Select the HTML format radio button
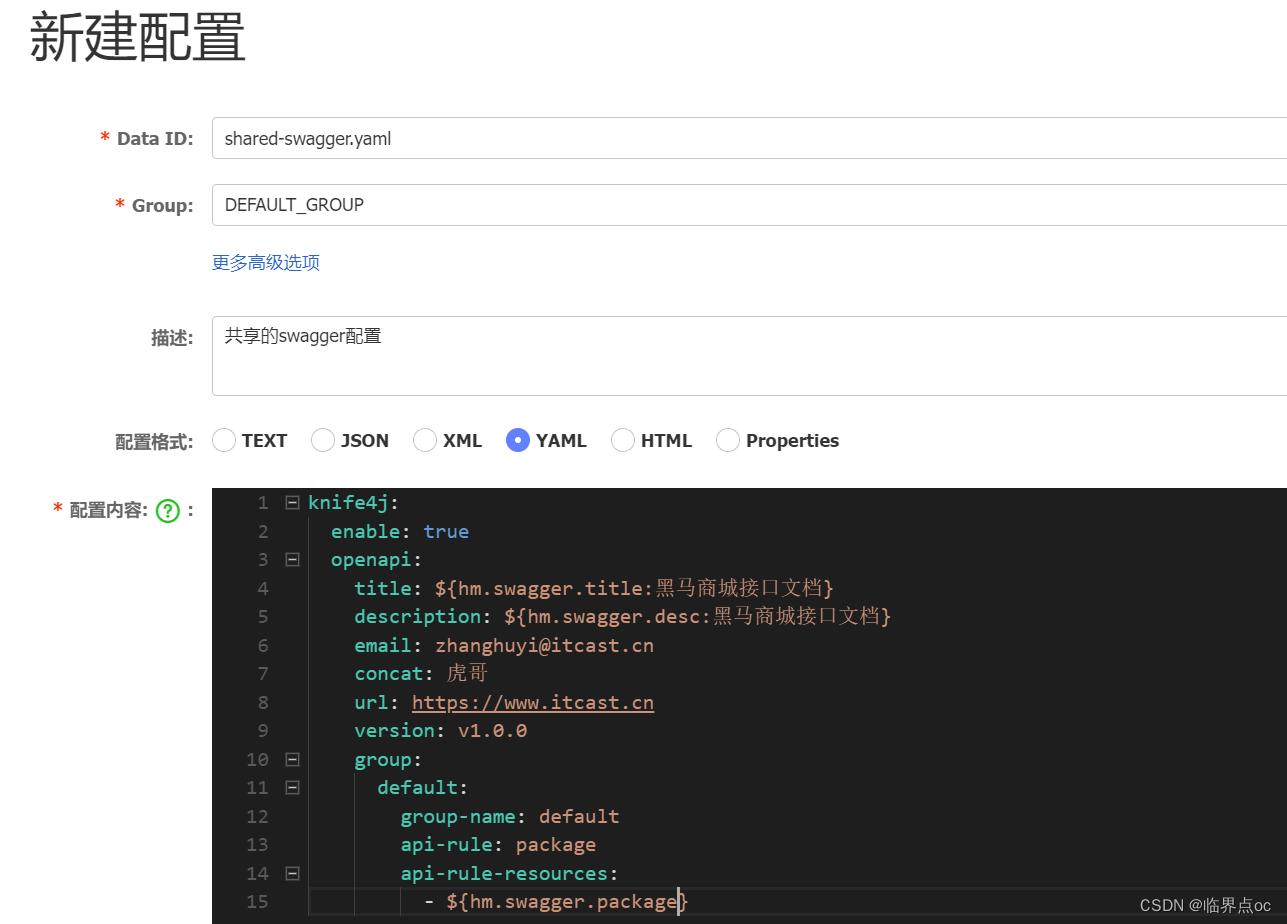 coord(623,440)
